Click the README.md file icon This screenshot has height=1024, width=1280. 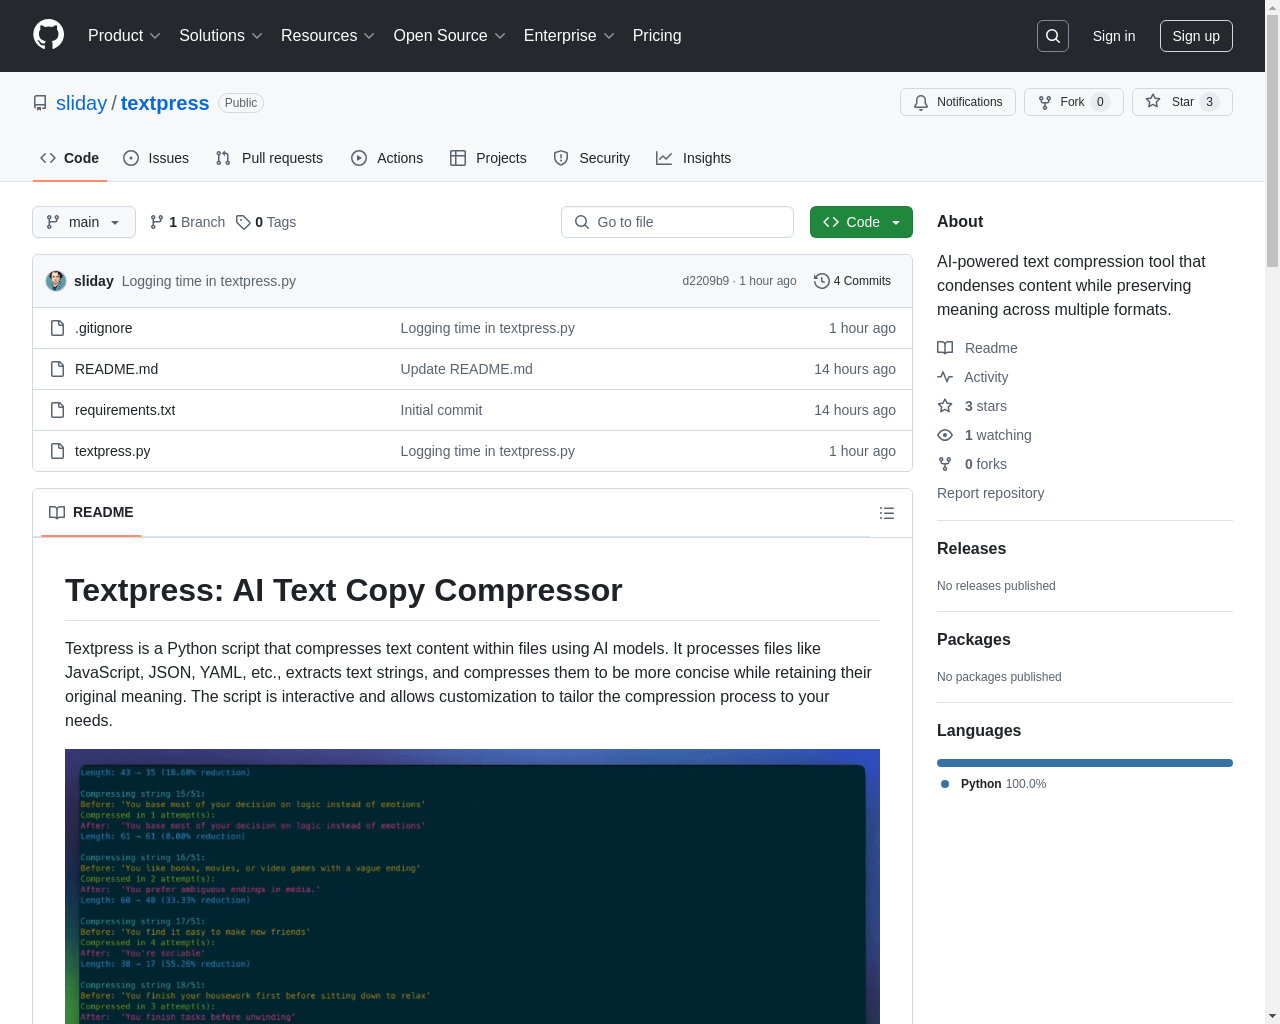(58, 369)
